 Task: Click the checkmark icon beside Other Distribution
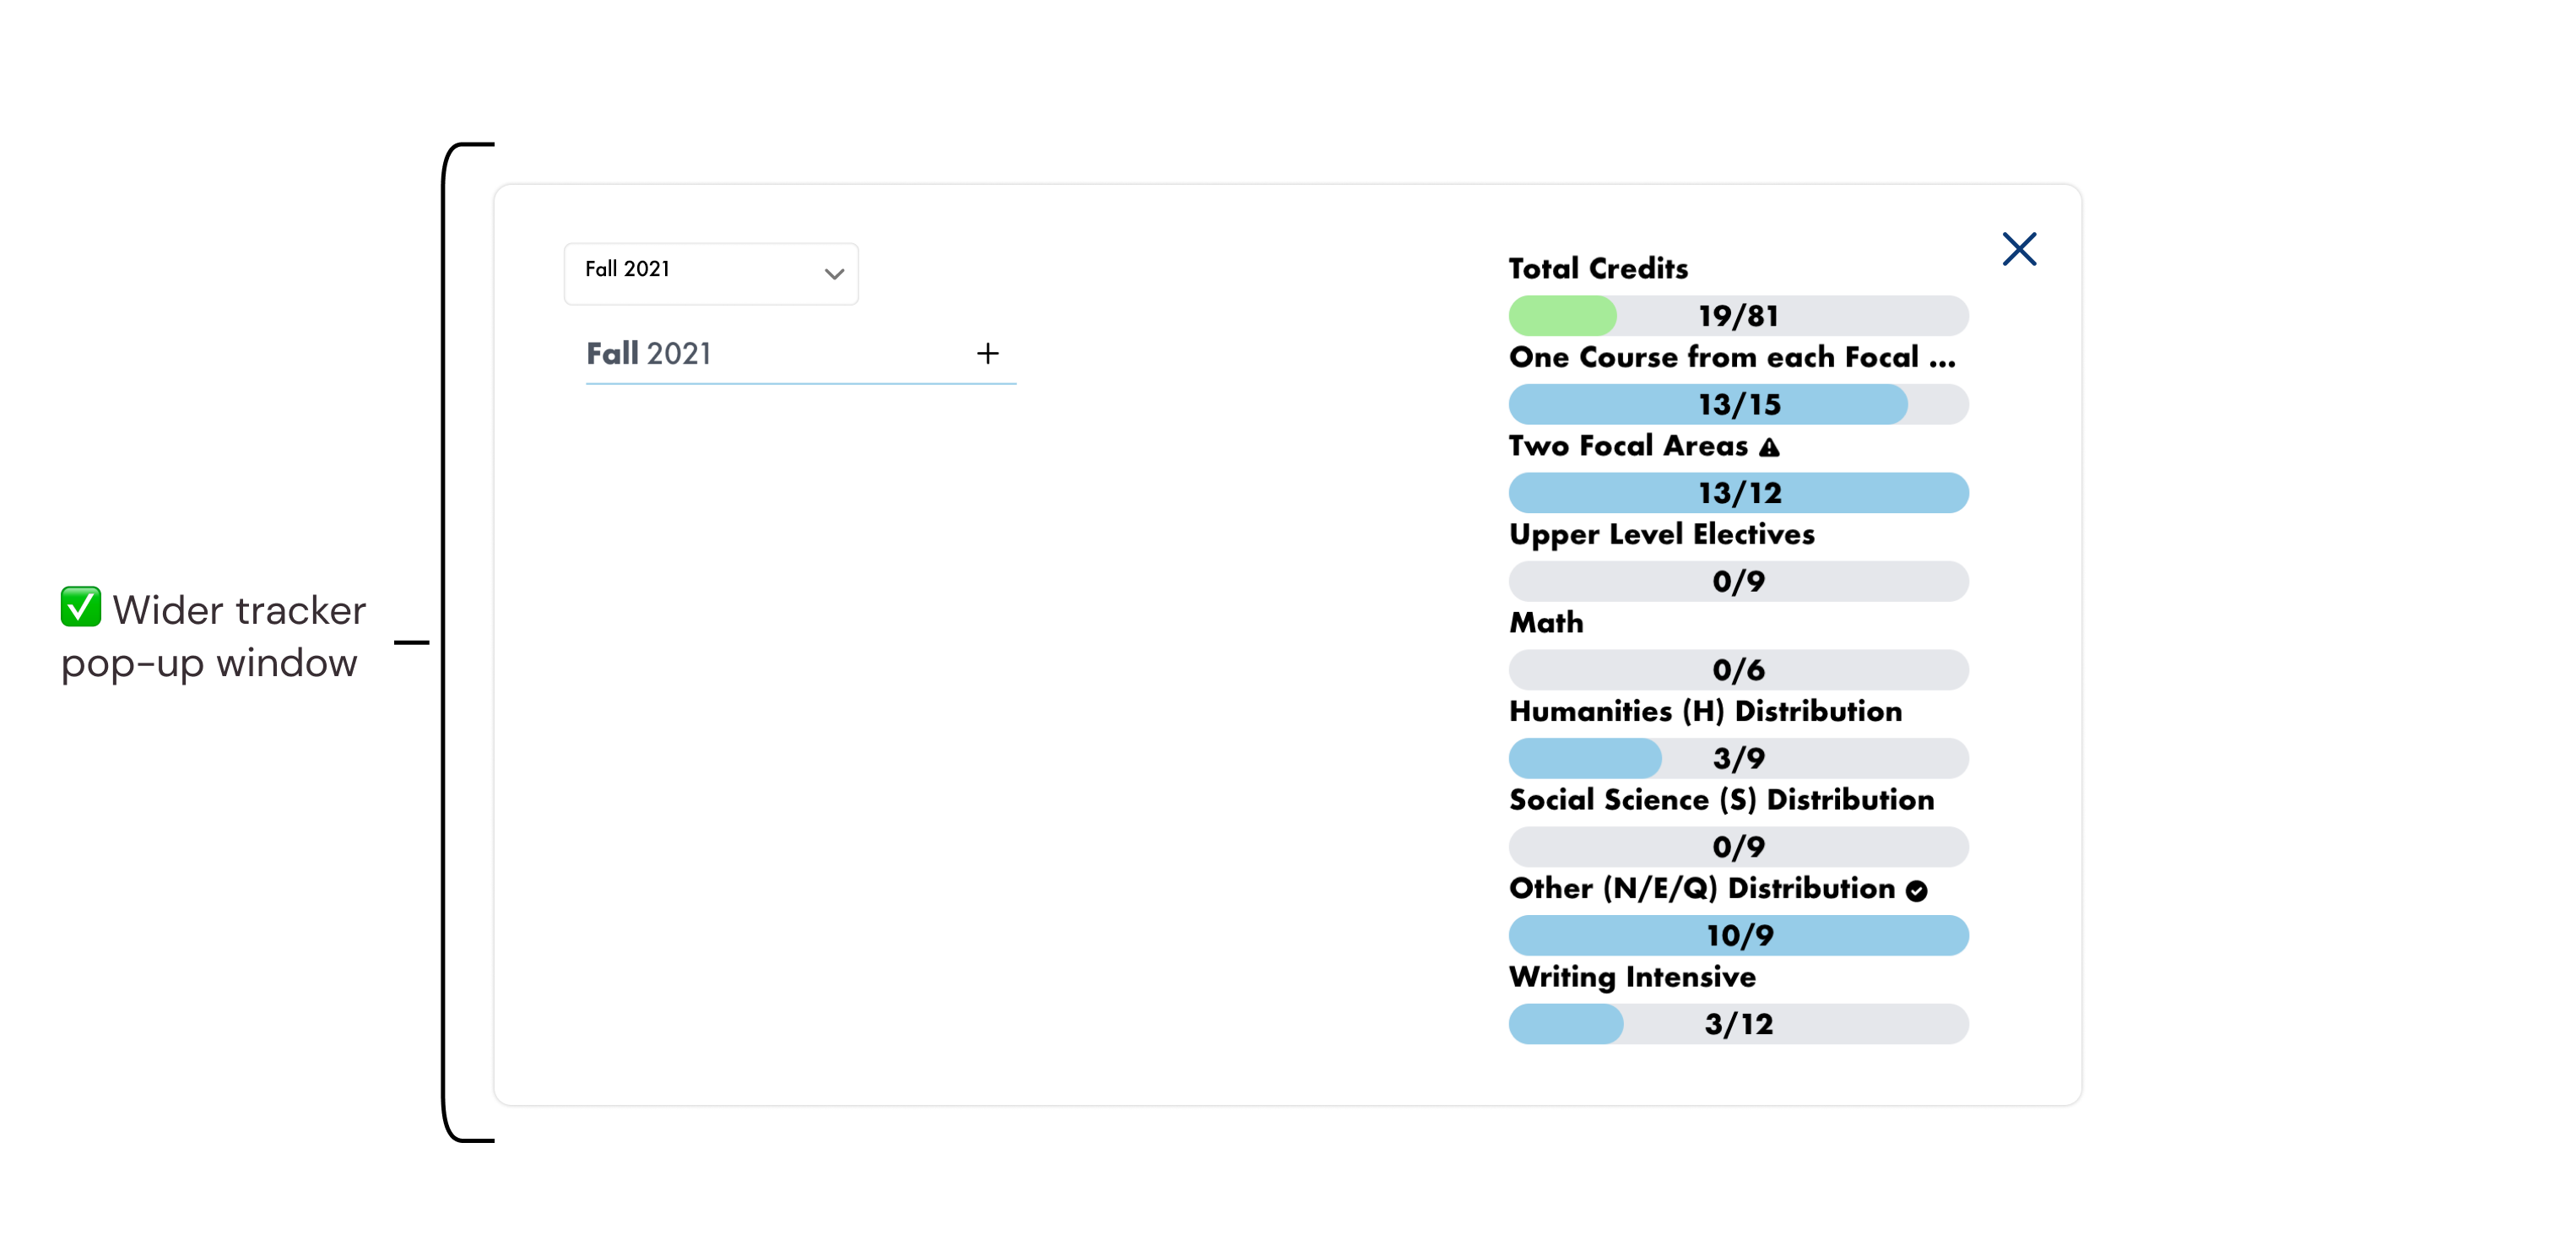pyautogui.click(x=1915, y=890)
